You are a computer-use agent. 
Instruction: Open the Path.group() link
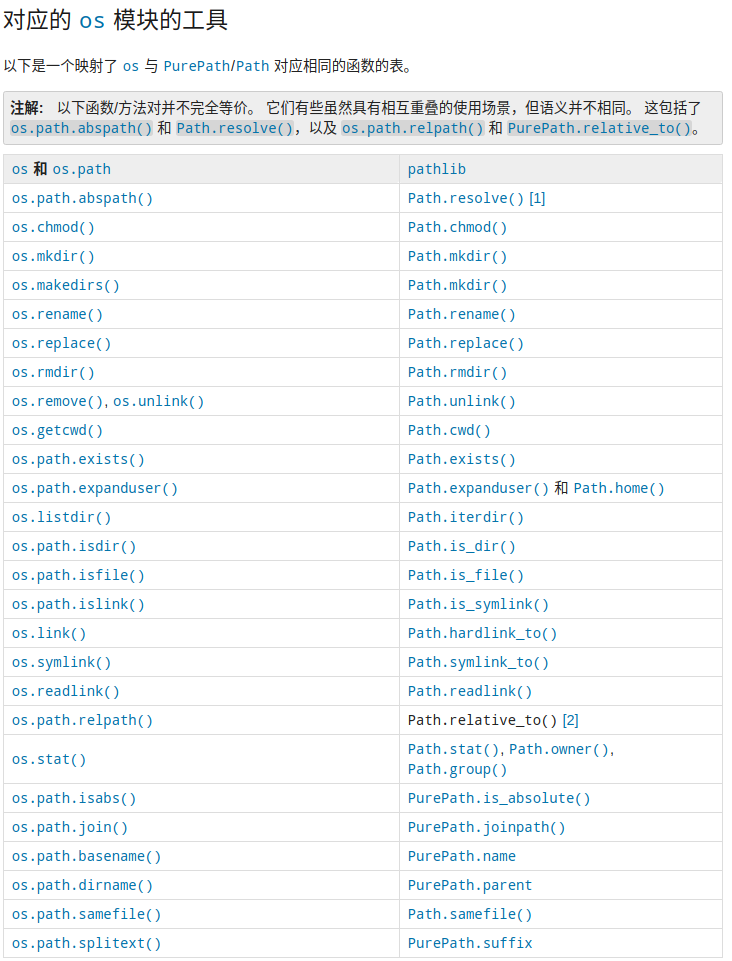pyautogui.click(x=457, y=769)
